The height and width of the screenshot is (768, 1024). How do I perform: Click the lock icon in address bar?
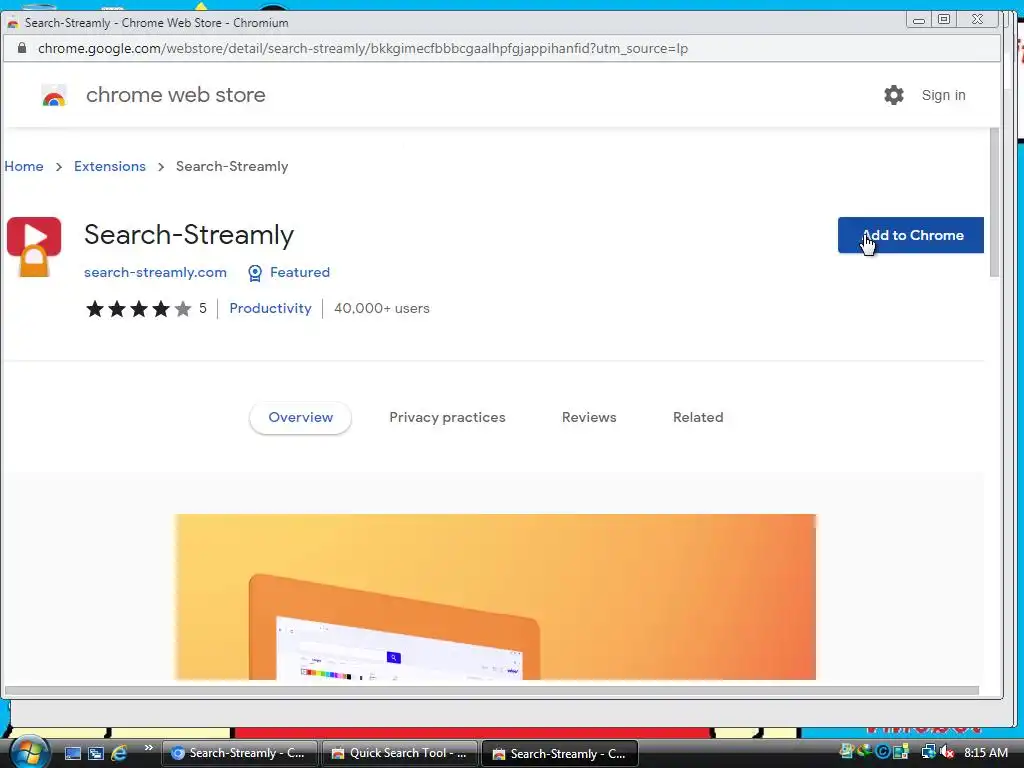pyautogui.click(x=22, y=48)
